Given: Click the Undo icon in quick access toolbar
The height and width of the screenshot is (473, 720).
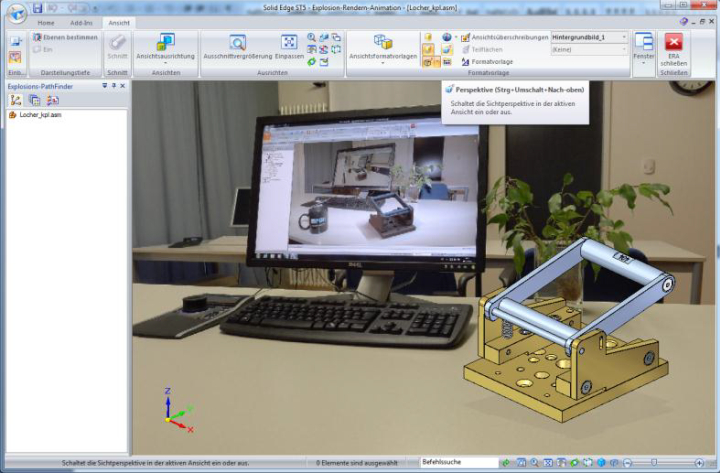Looking at the screenshot, I should (x=54, y=8).
